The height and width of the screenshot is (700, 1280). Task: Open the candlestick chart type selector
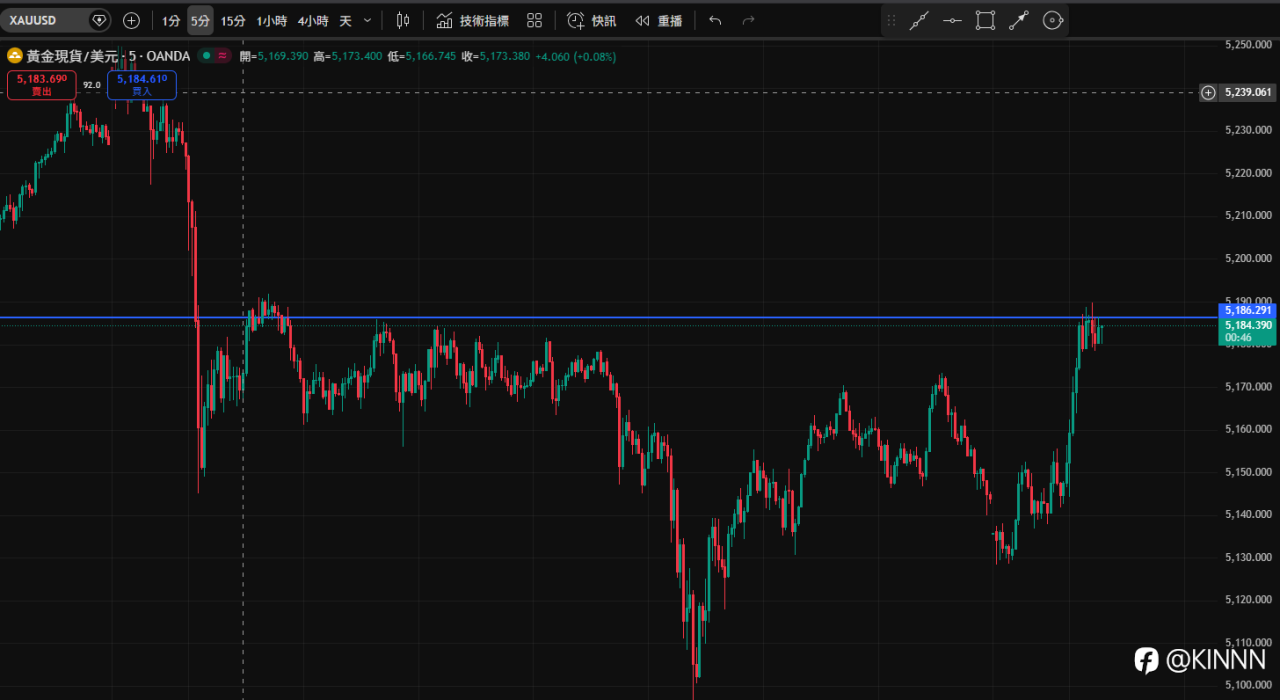point(403,20)
